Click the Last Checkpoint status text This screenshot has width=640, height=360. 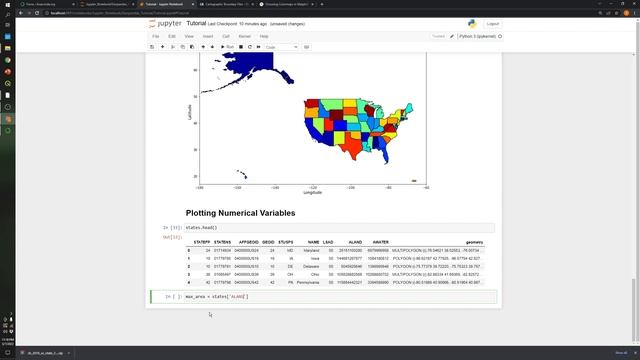[237, 24]
